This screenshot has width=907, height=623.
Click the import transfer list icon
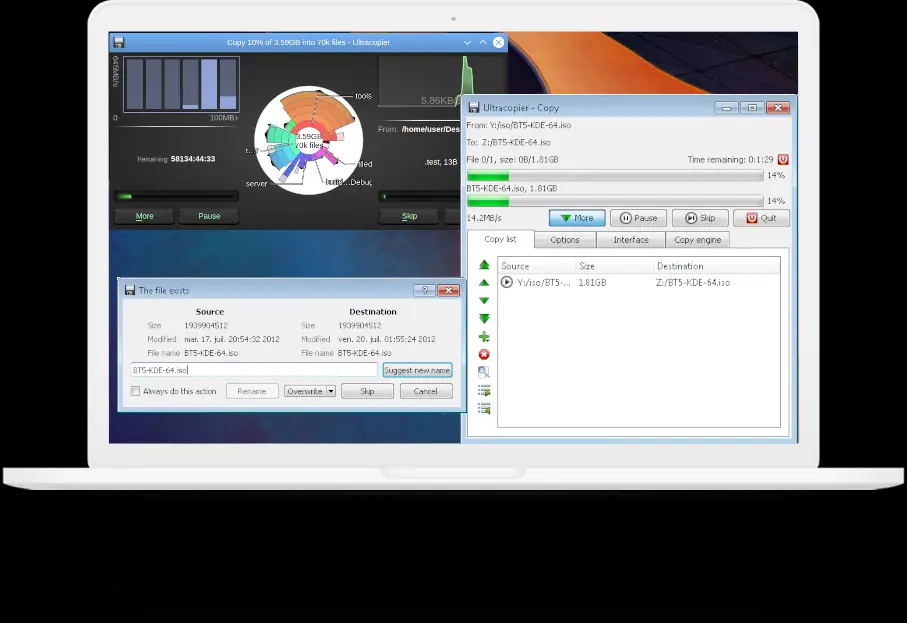pos(484,408)
